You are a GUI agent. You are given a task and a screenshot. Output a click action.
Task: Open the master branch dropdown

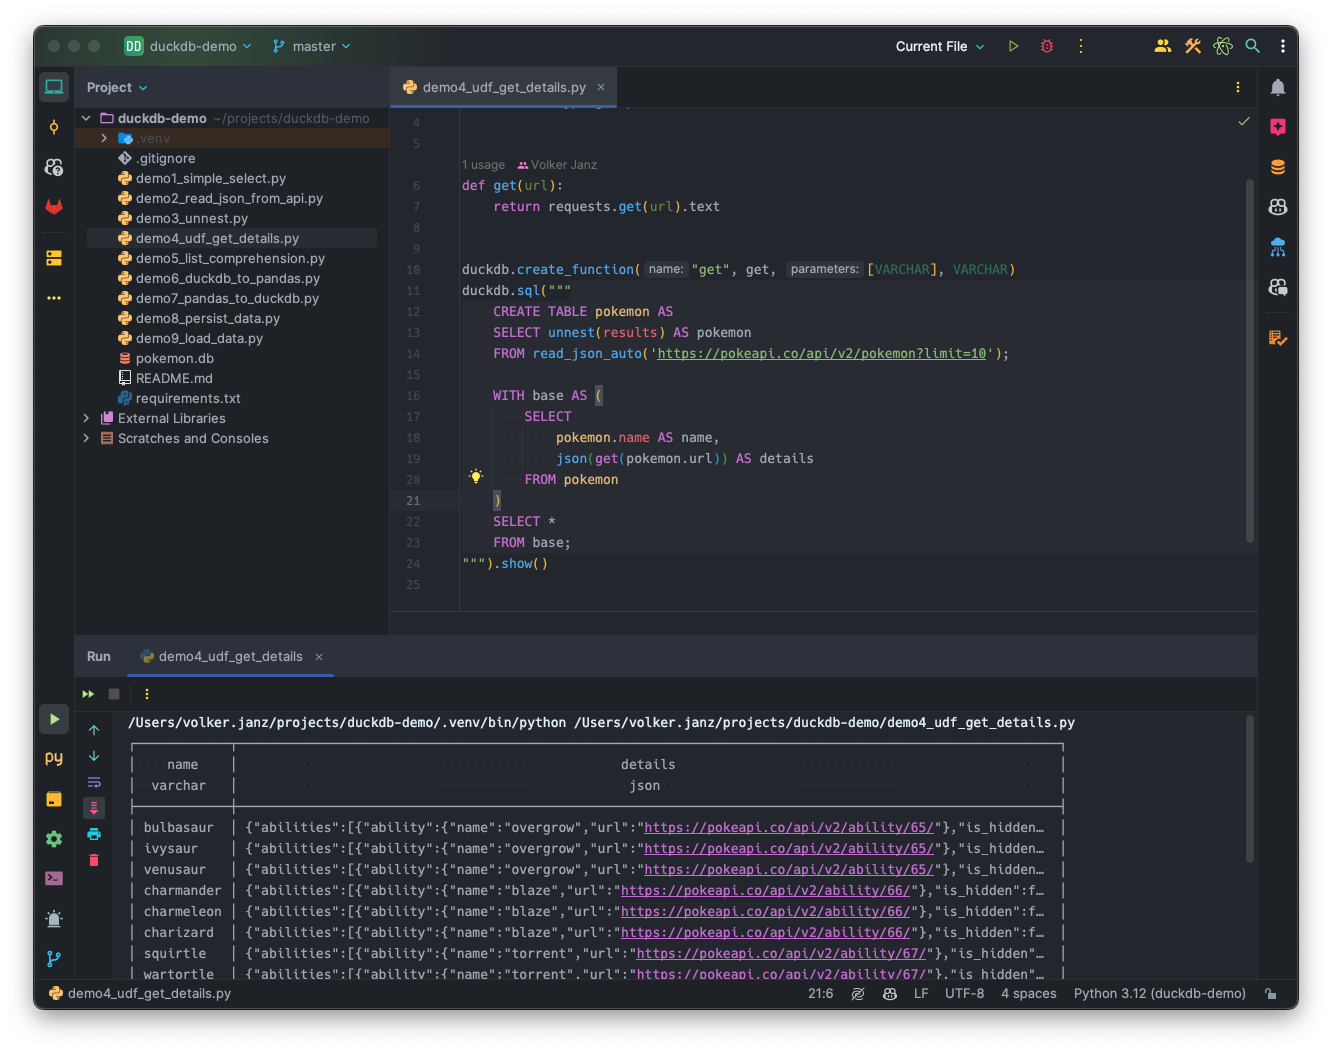[312, 46]
